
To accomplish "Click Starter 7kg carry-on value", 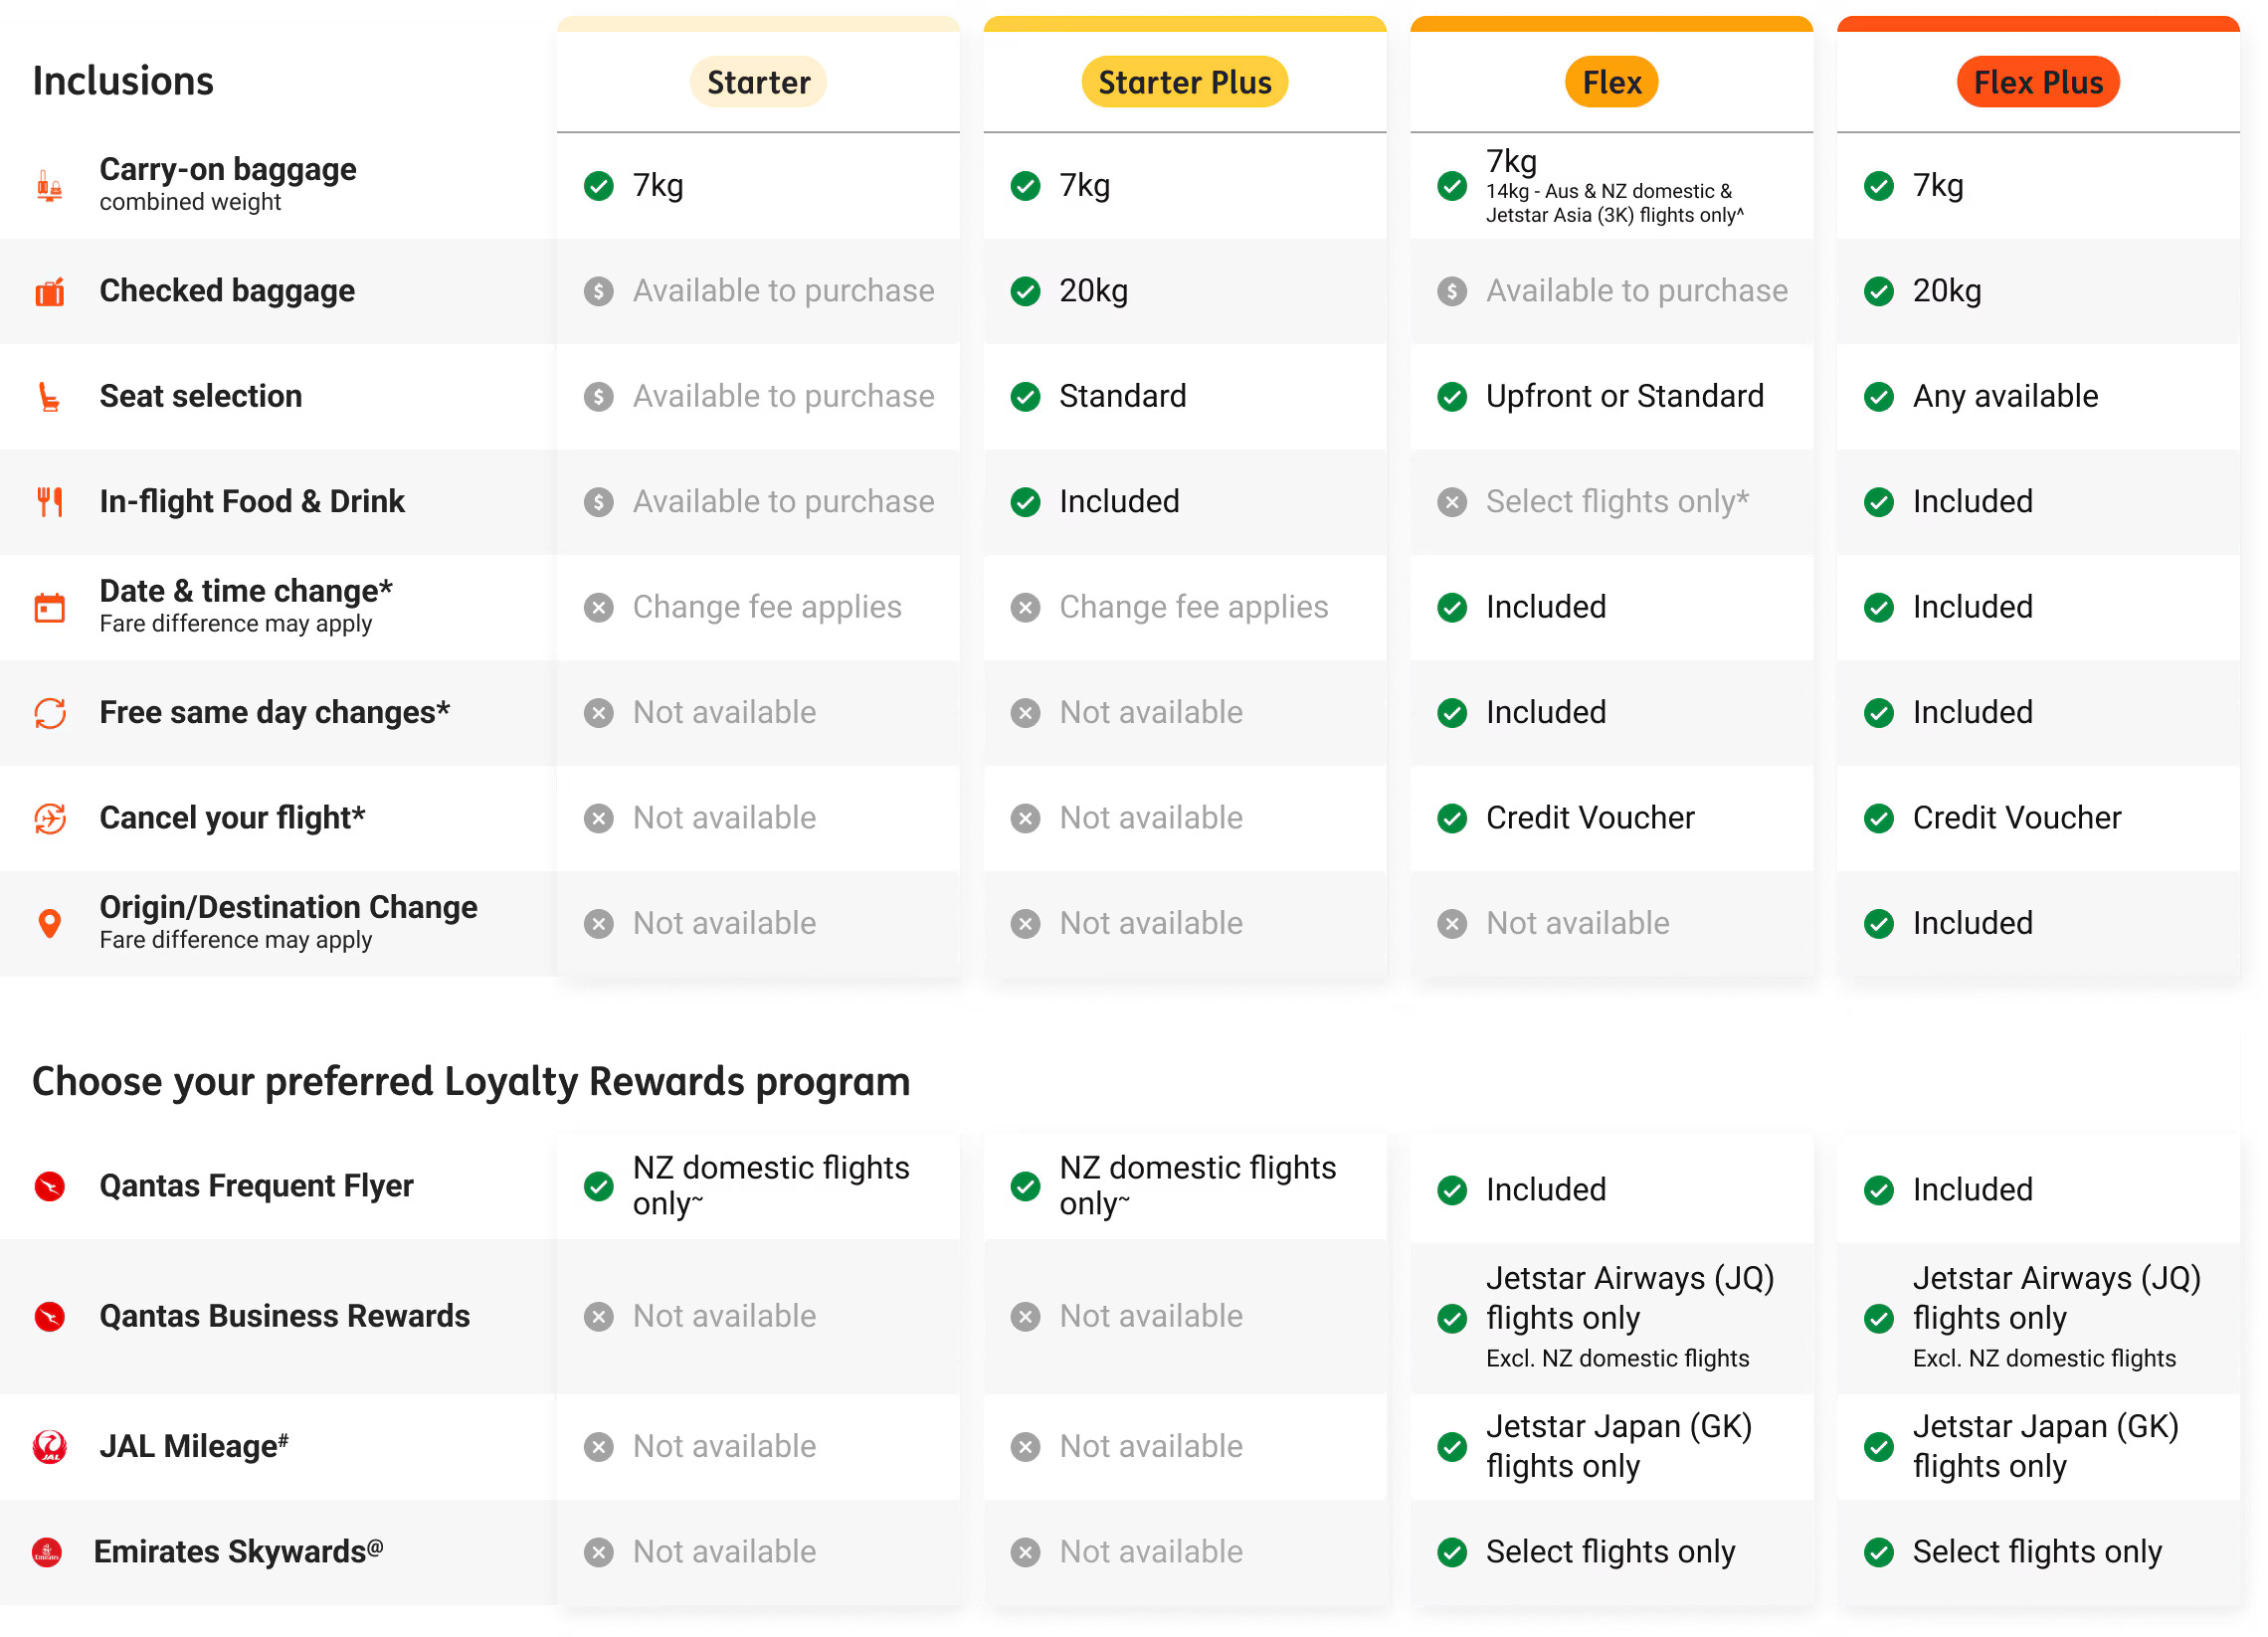I will 658,186.
